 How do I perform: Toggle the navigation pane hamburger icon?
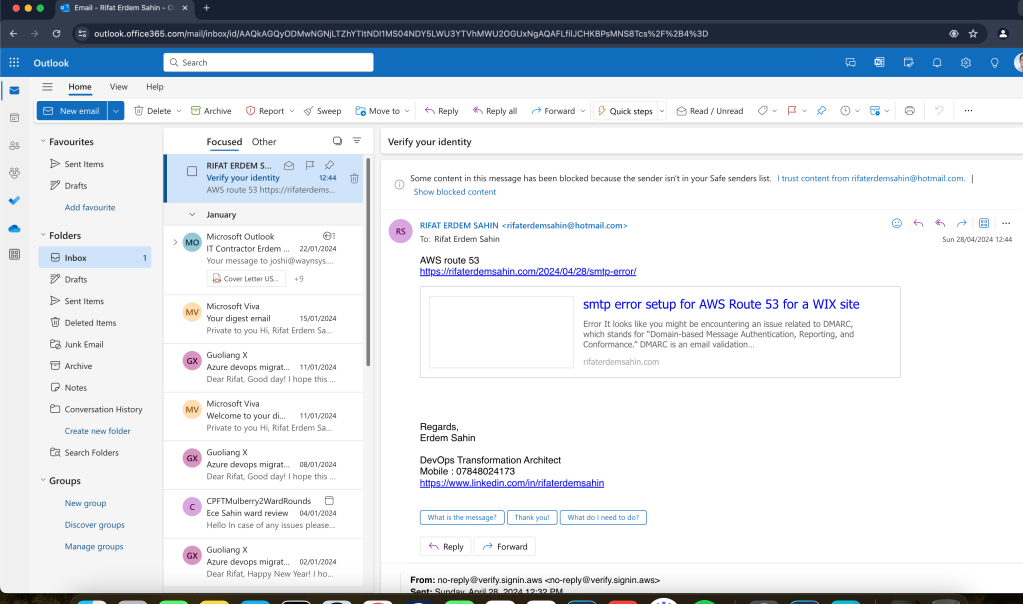point(47,87)
